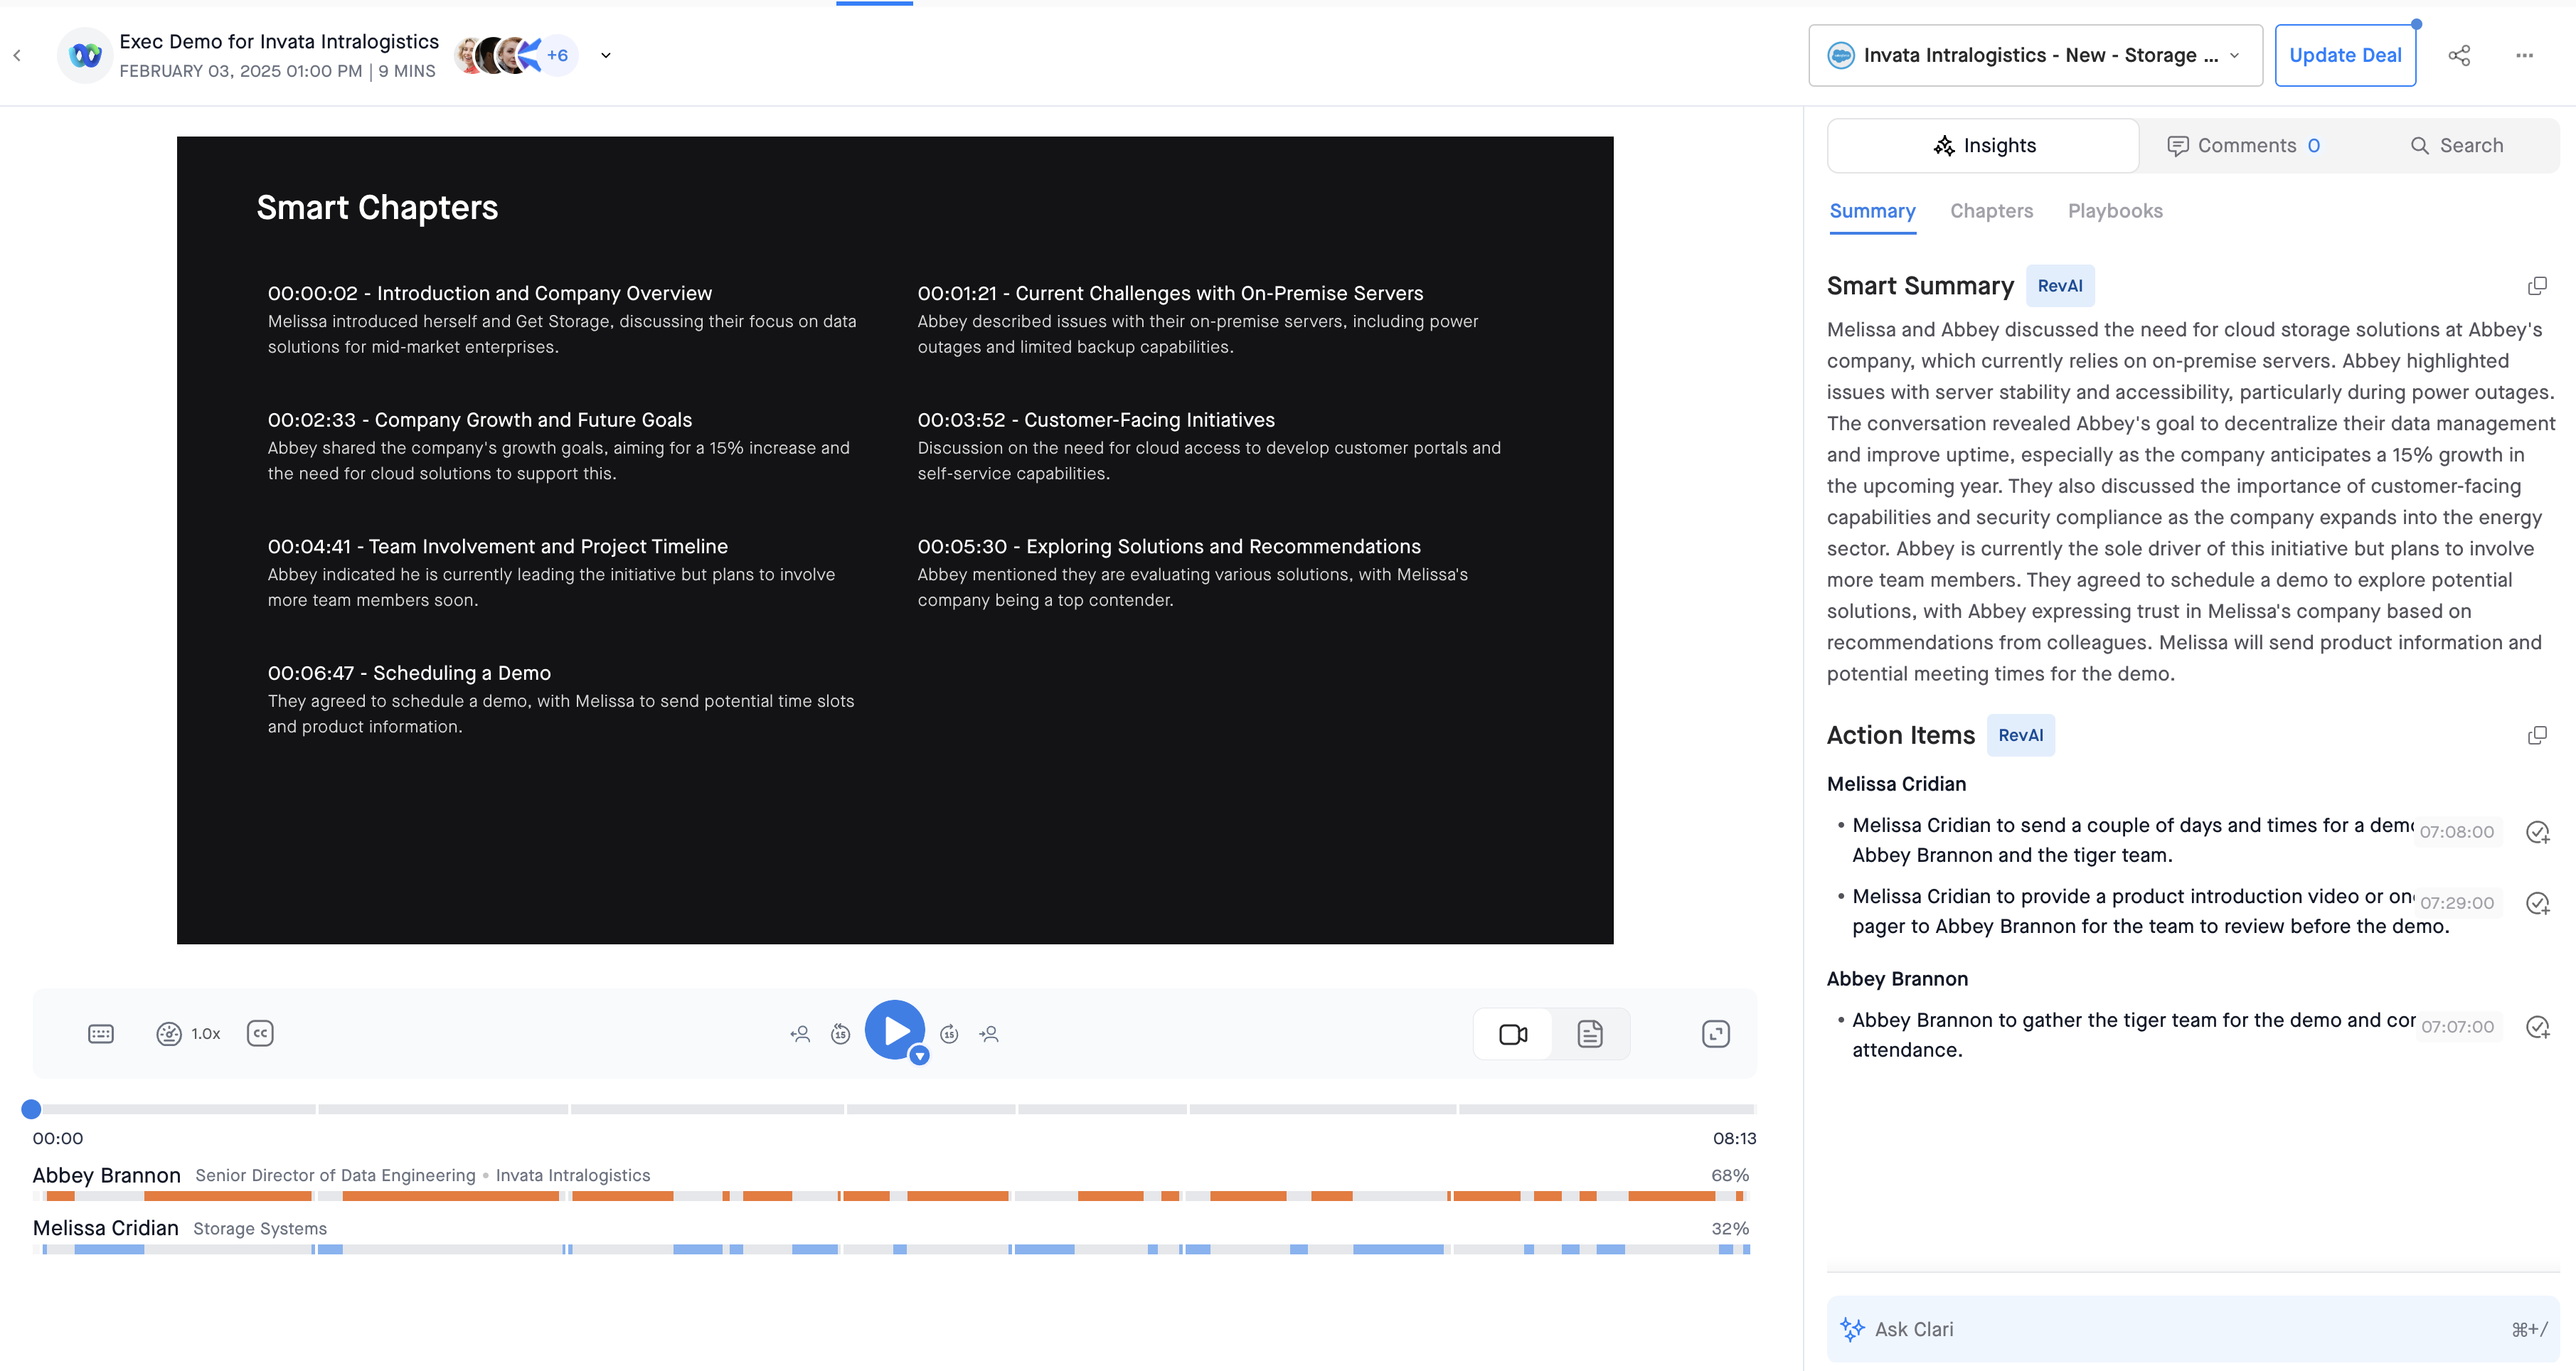
Task: Click the Melissa Cridian speaker name
Action: pyautogui.click(x=106, y=1228)
